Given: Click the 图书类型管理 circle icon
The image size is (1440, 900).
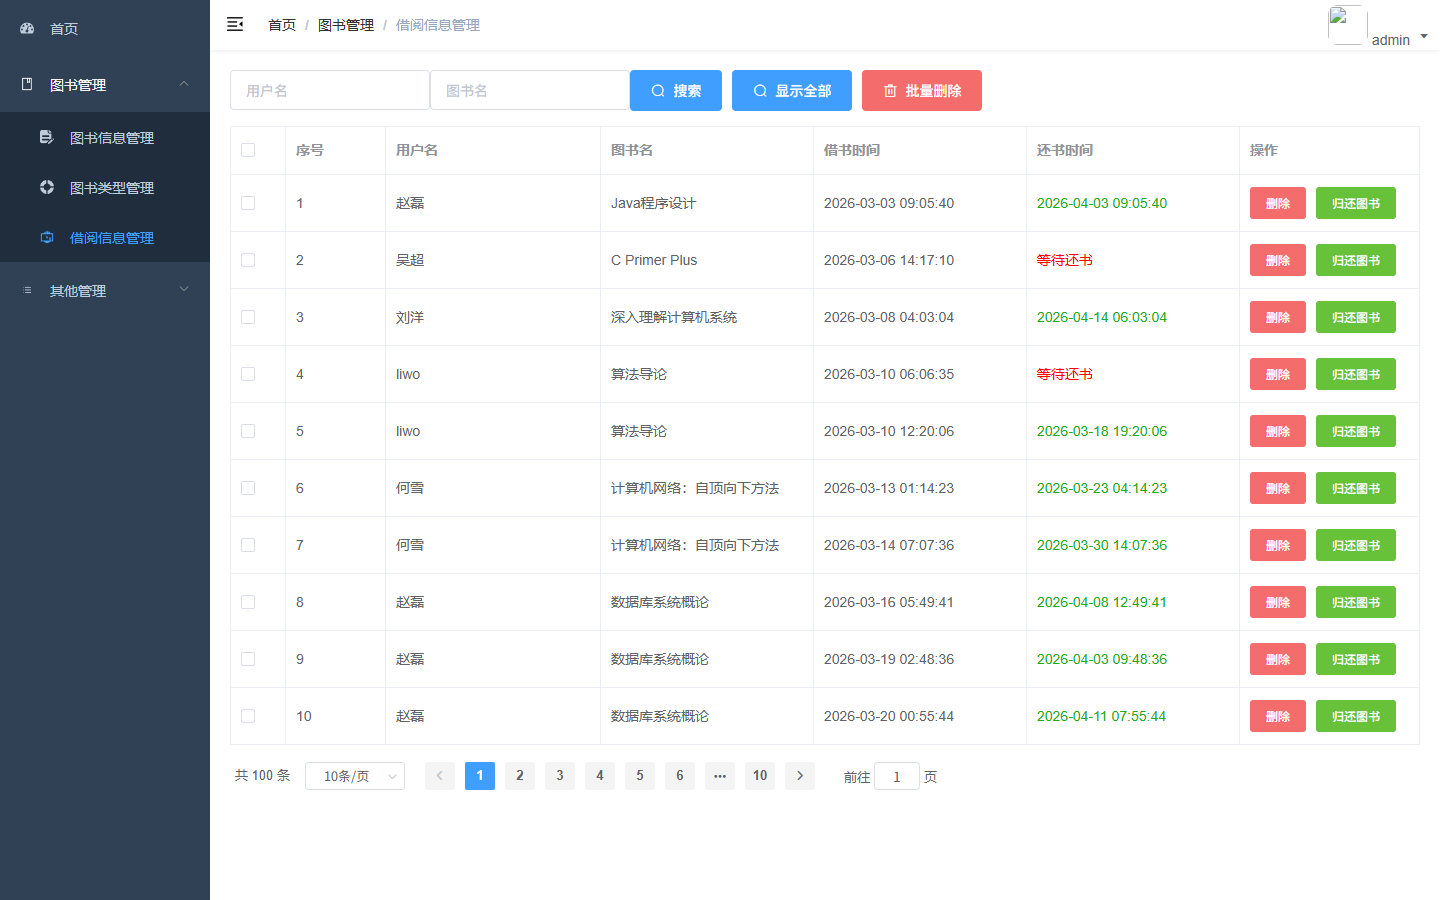Looking at the screenshot, I should 47,187.
